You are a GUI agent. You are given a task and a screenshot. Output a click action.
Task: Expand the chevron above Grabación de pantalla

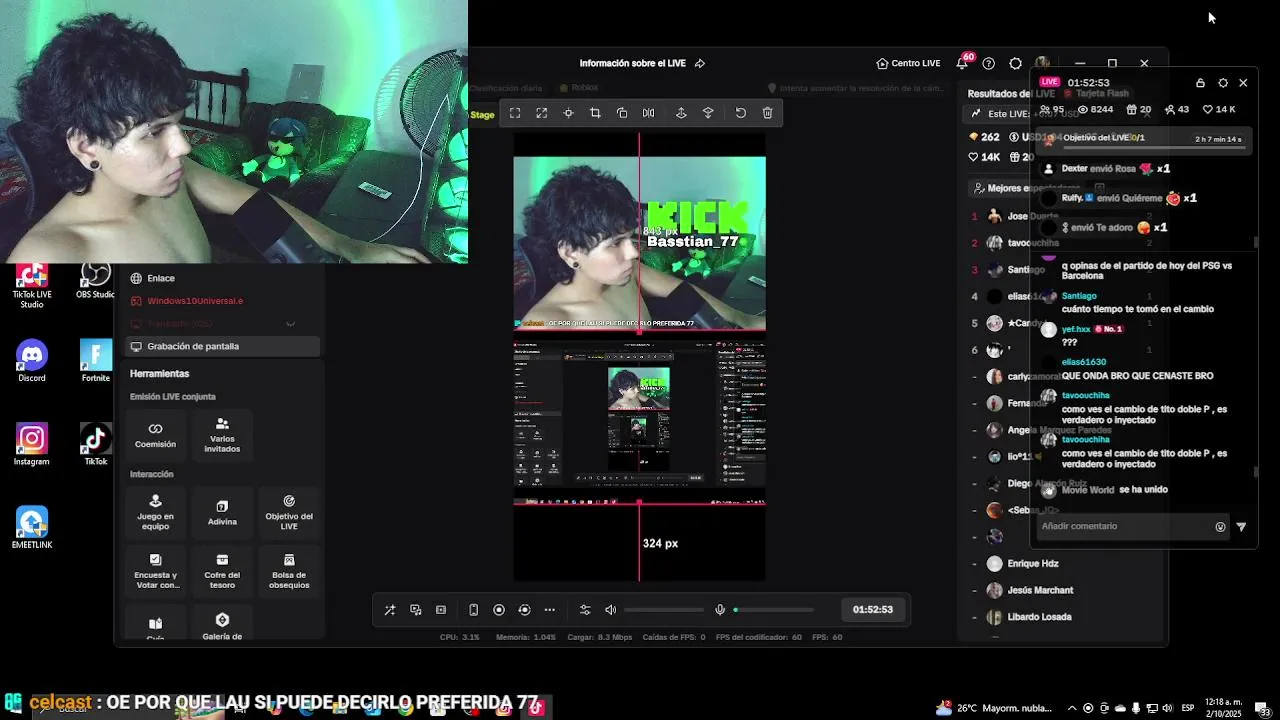click(x=291, y=324)
